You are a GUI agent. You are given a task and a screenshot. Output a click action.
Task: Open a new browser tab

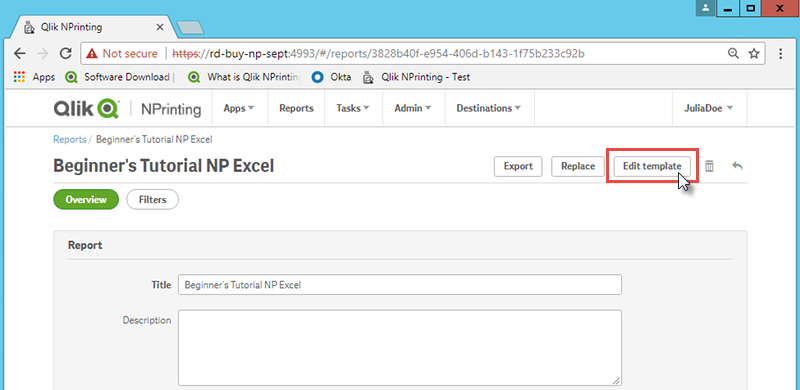(x=190, y=28)
